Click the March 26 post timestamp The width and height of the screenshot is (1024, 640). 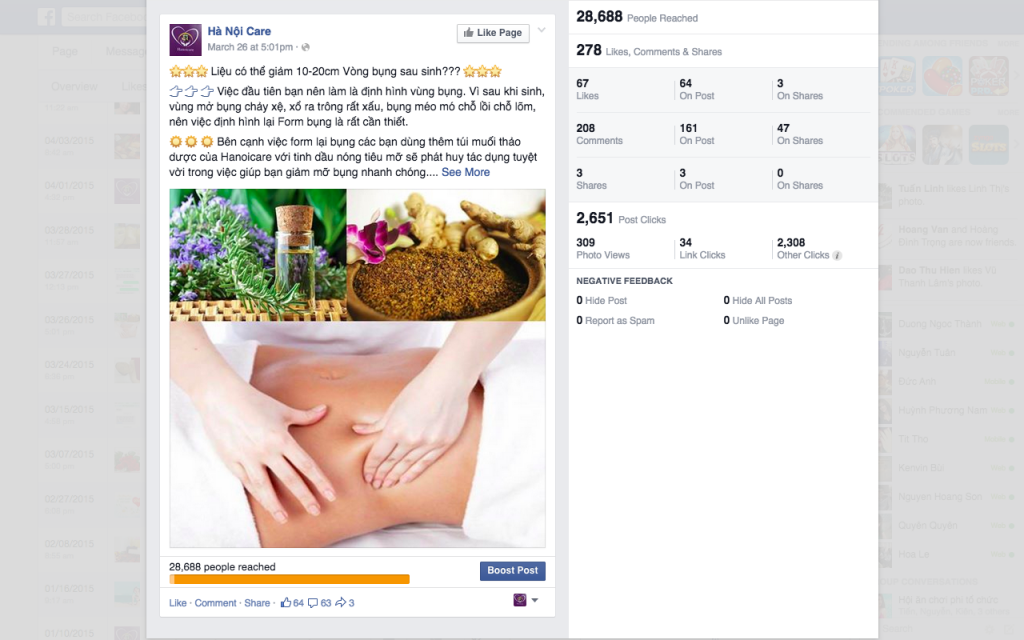point(250,47)
